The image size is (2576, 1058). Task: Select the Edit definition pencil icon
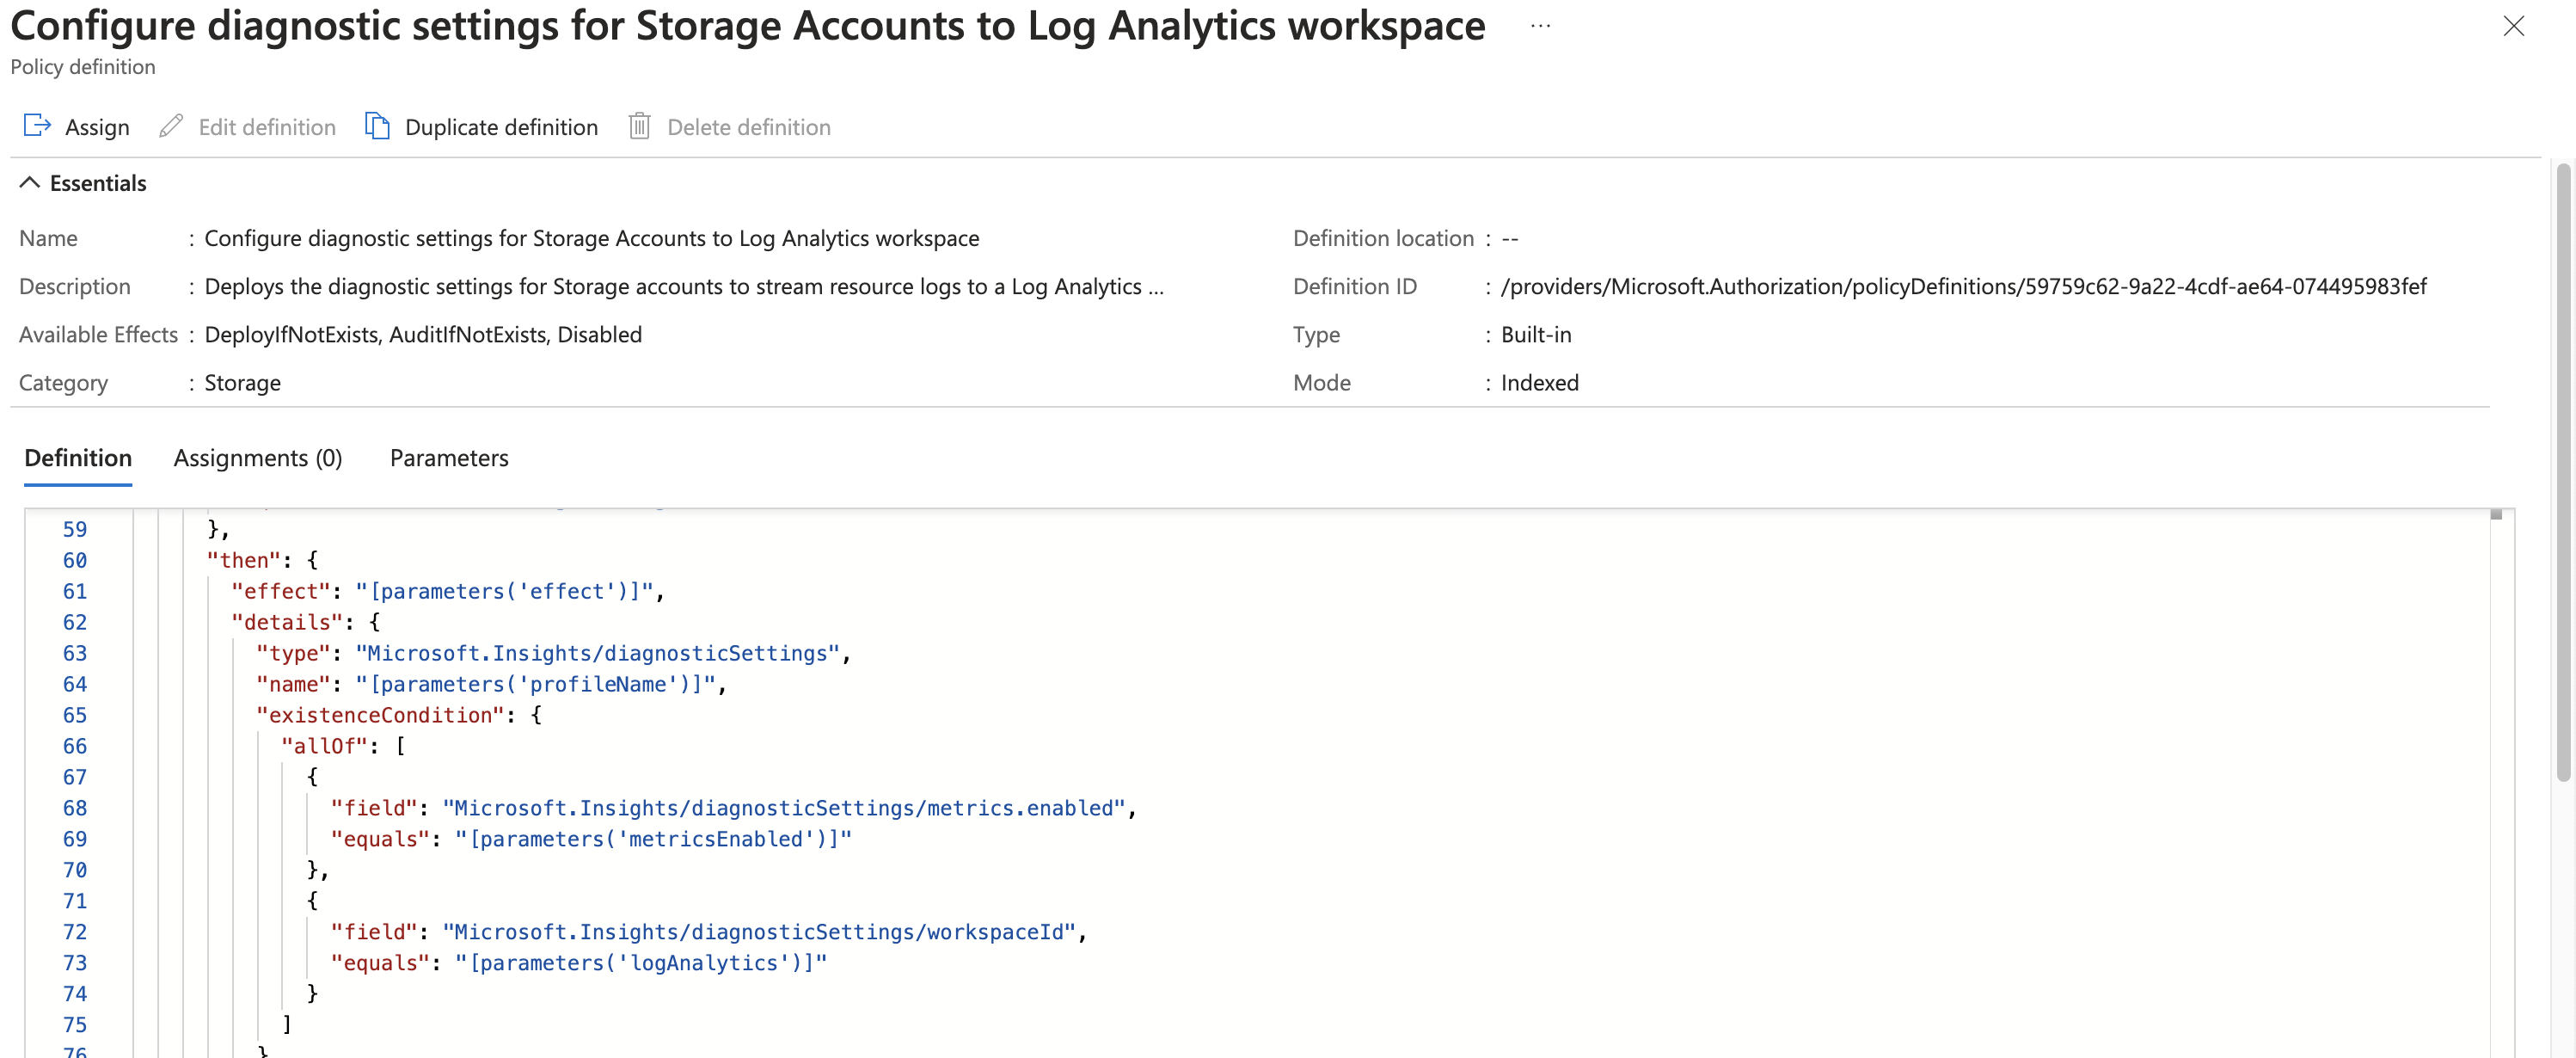pos(171,126)
